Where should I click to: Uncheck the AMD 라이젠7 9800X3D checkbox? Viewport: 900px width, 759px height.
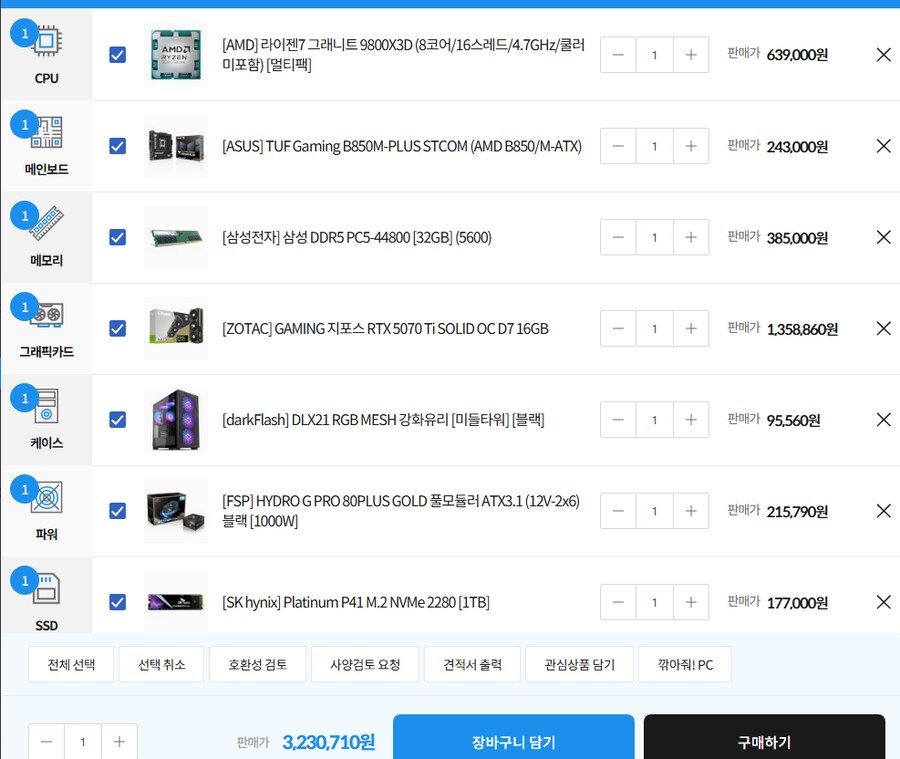pos(117,55)
